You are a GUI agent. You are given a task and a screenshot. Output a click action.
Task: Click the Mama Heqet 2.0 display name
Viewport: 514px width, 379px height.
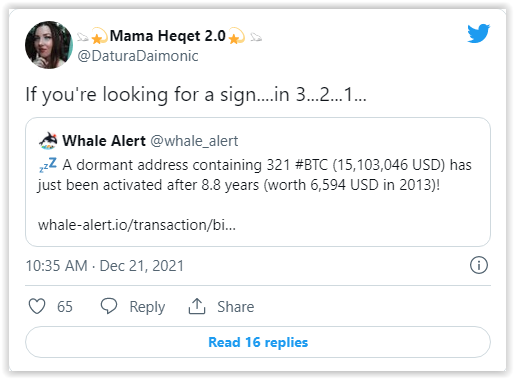(x=168, y=36)
